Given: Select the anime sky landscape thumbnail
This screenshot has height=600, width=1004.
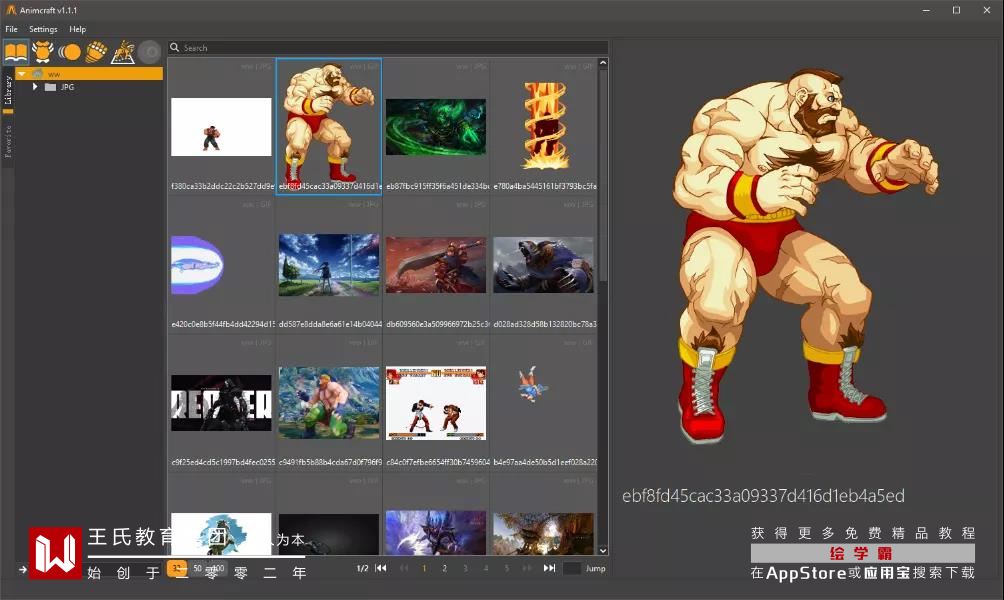Looking at the screenshot, I should [x=328, y=264].
